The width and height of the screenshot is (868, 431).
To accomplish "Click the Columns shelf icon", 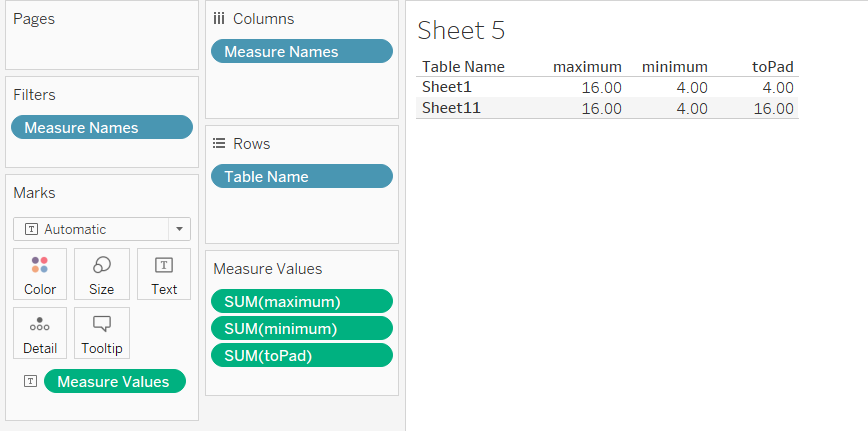I will (219, 19).
